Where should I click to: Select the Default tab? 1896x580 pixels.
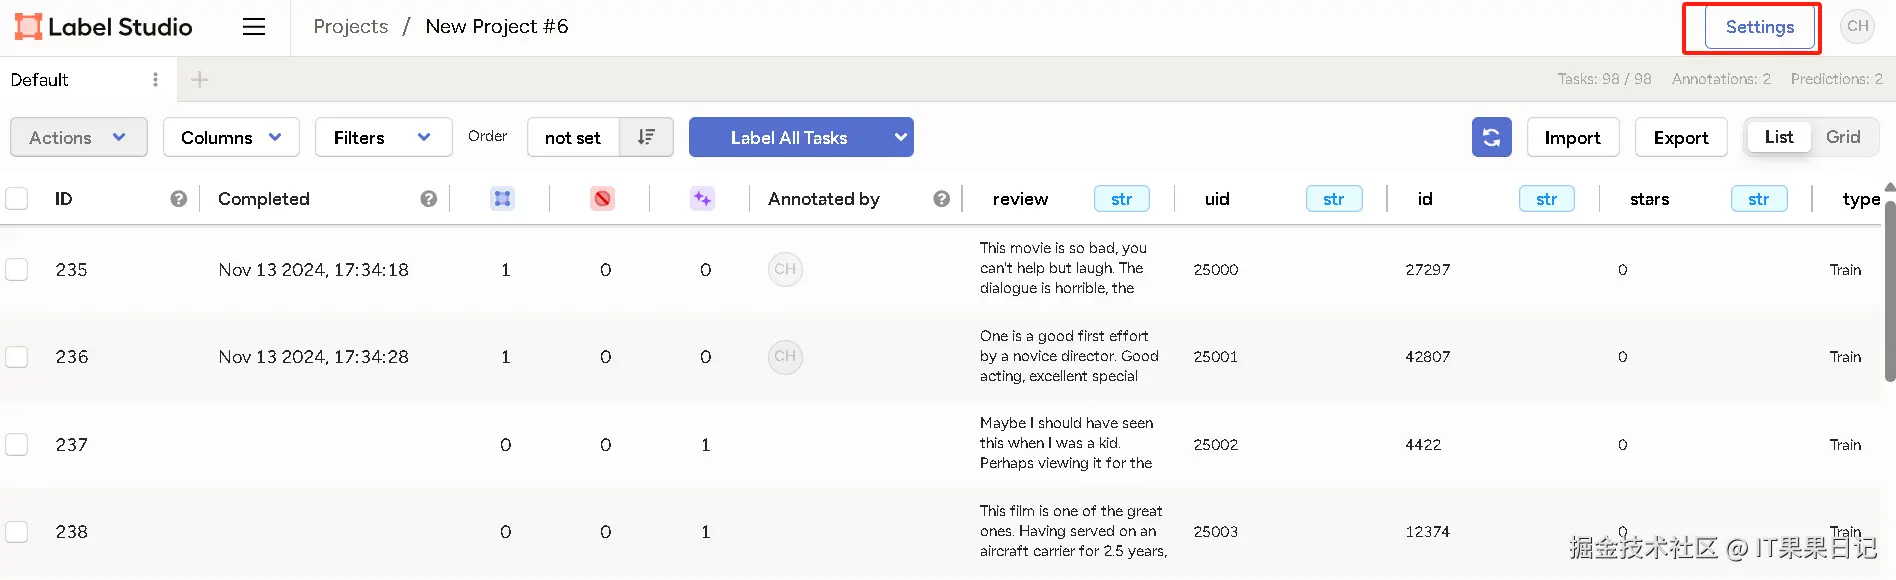click(x=40, y=80)
